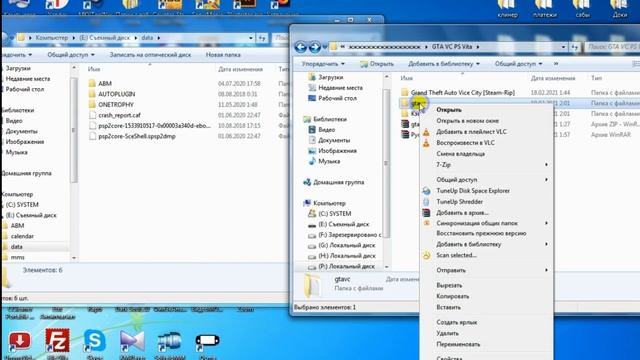Choose 'Вставить' in context menu

(x=449, y=307)
